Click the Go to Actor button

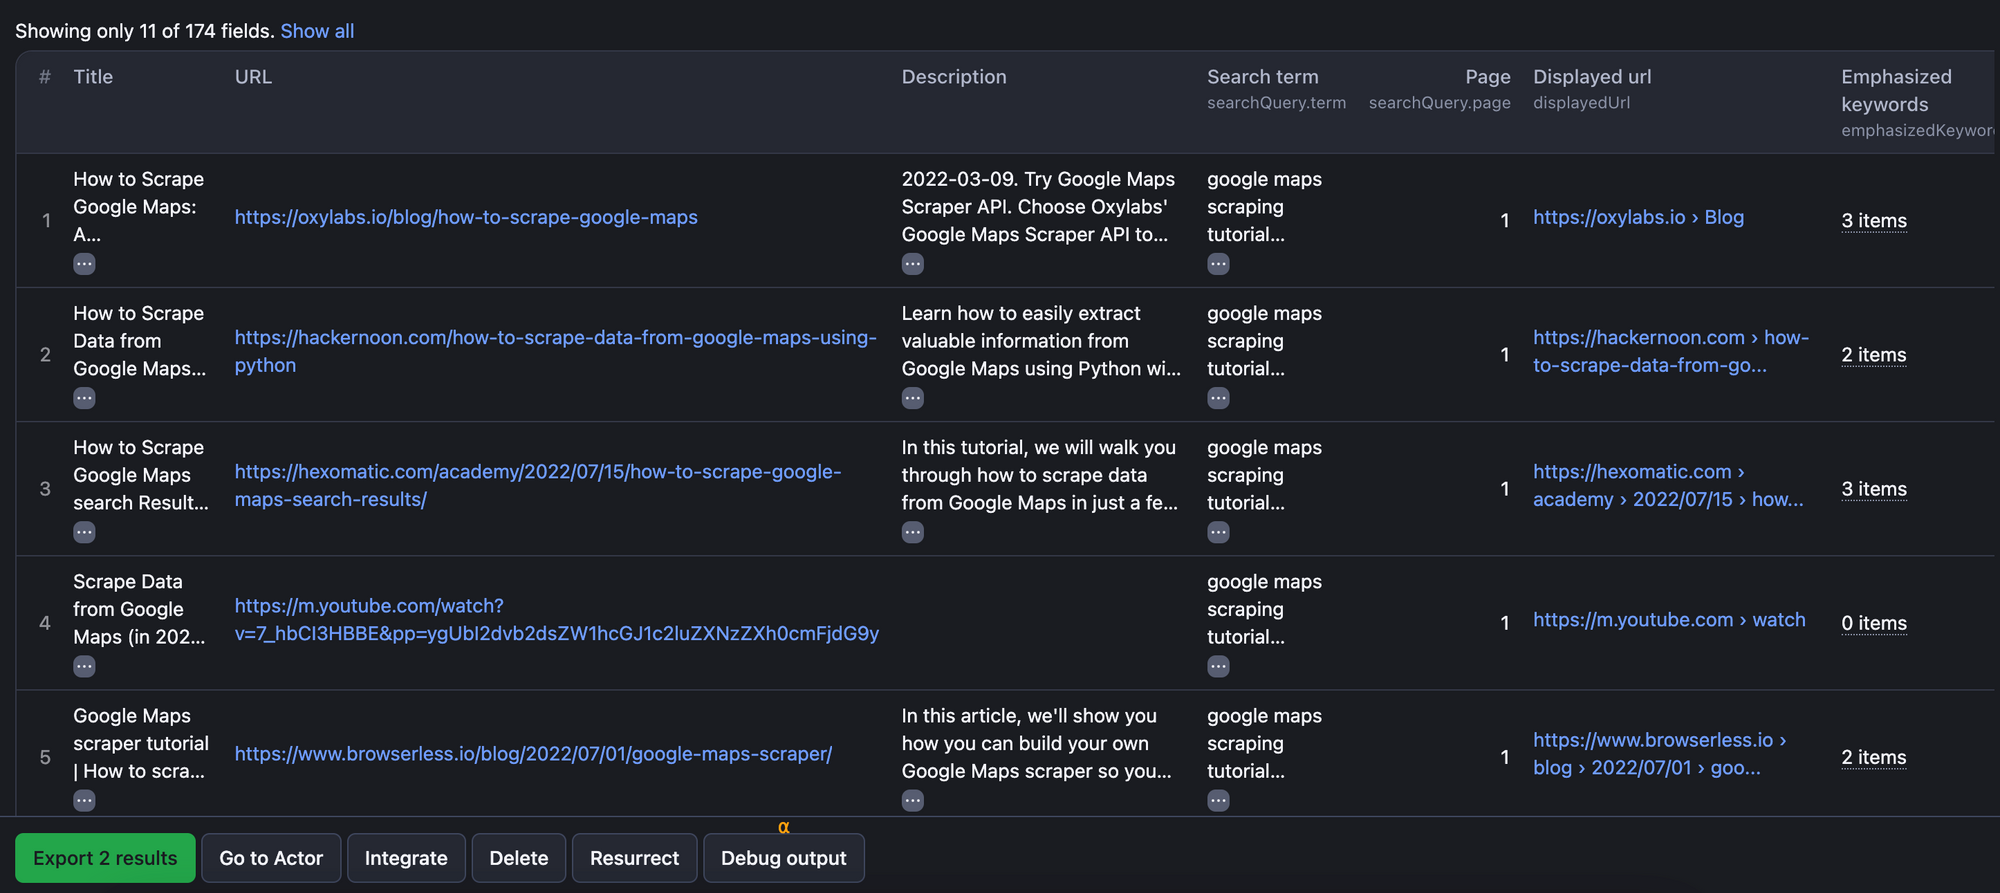pos(271,858)
